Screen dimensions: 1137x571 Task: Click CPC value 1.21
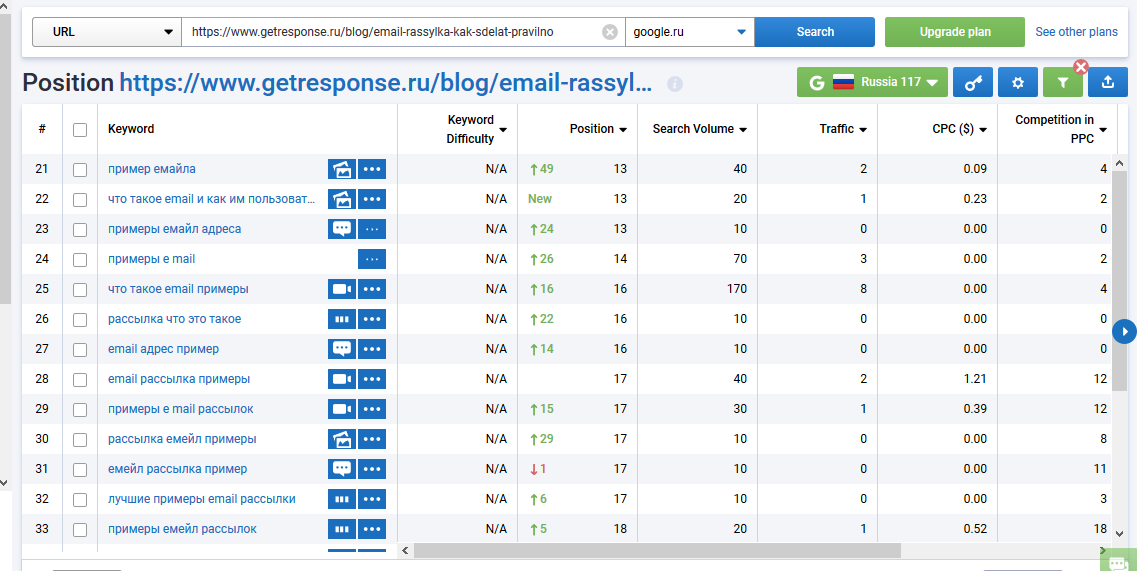pos(975,379)
